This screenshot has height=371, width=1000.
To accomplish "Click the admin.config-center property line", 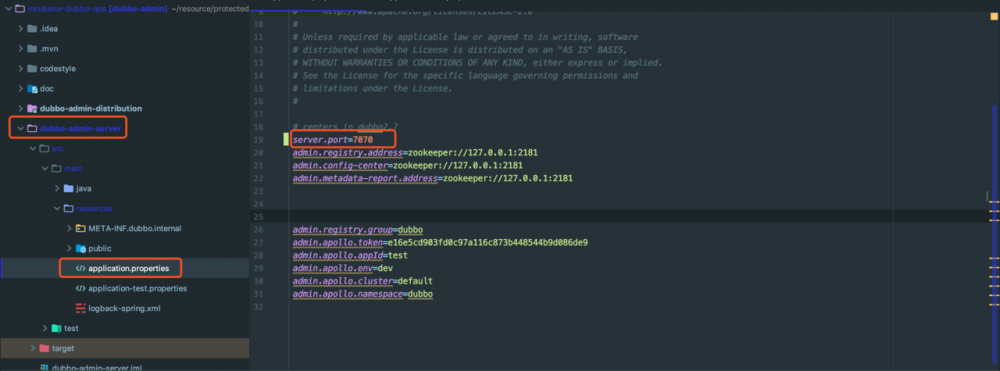I will [408, 166].
